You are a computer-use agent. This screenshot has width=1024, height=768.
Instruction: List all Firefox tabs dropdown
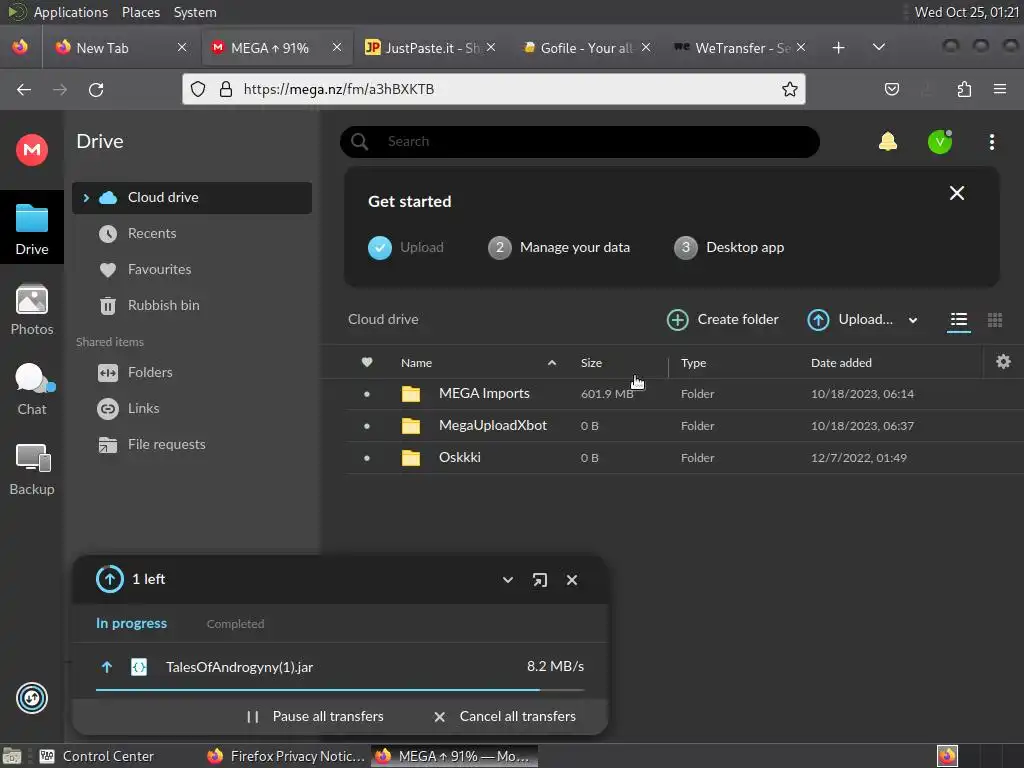878,47
